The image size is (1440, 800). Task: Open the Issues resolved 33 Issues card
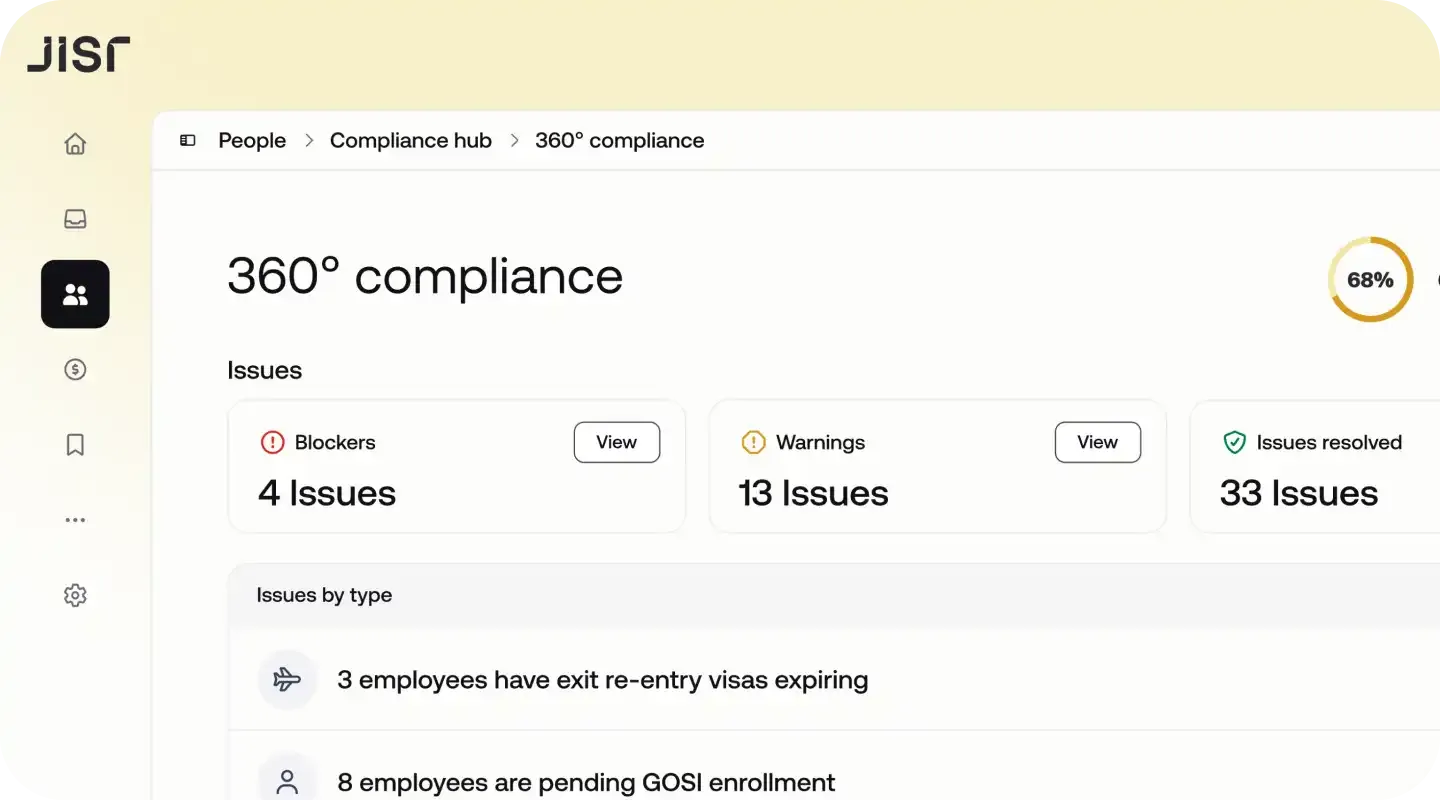tap(1315, 466)
